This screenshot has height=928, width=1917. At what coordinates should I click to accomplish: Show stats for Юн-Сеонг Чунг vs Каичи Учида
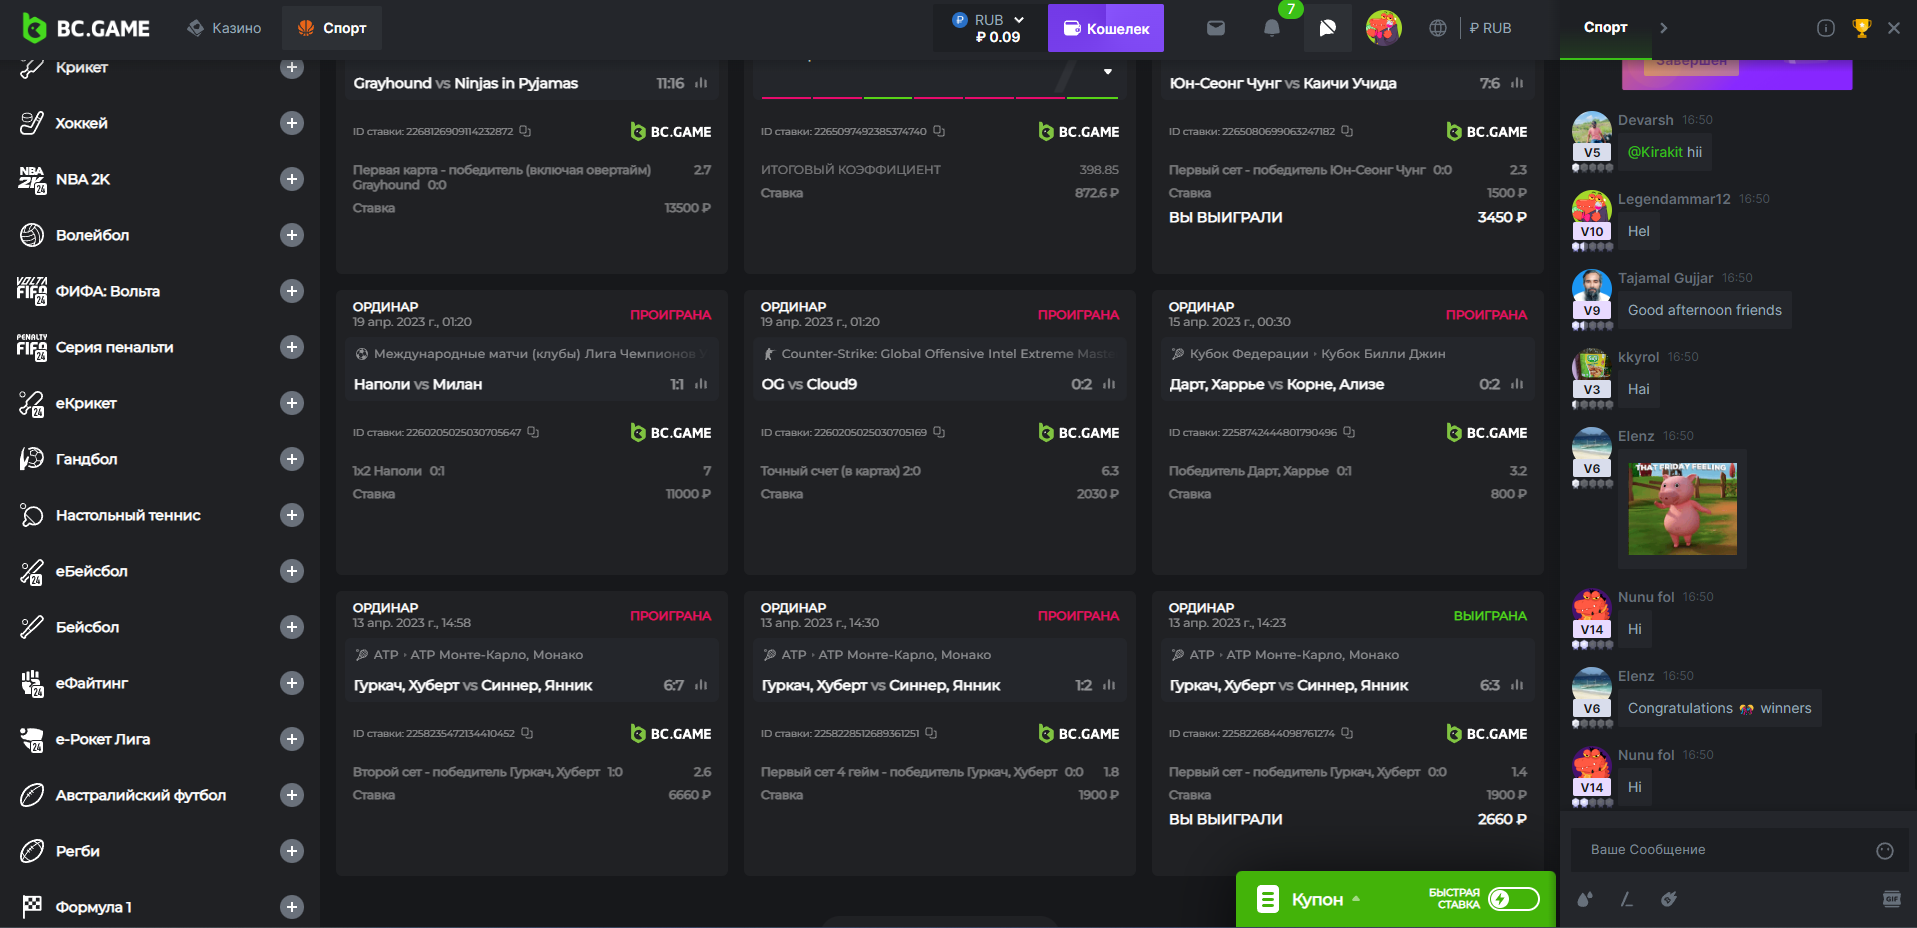click(x=1517, y=83)
